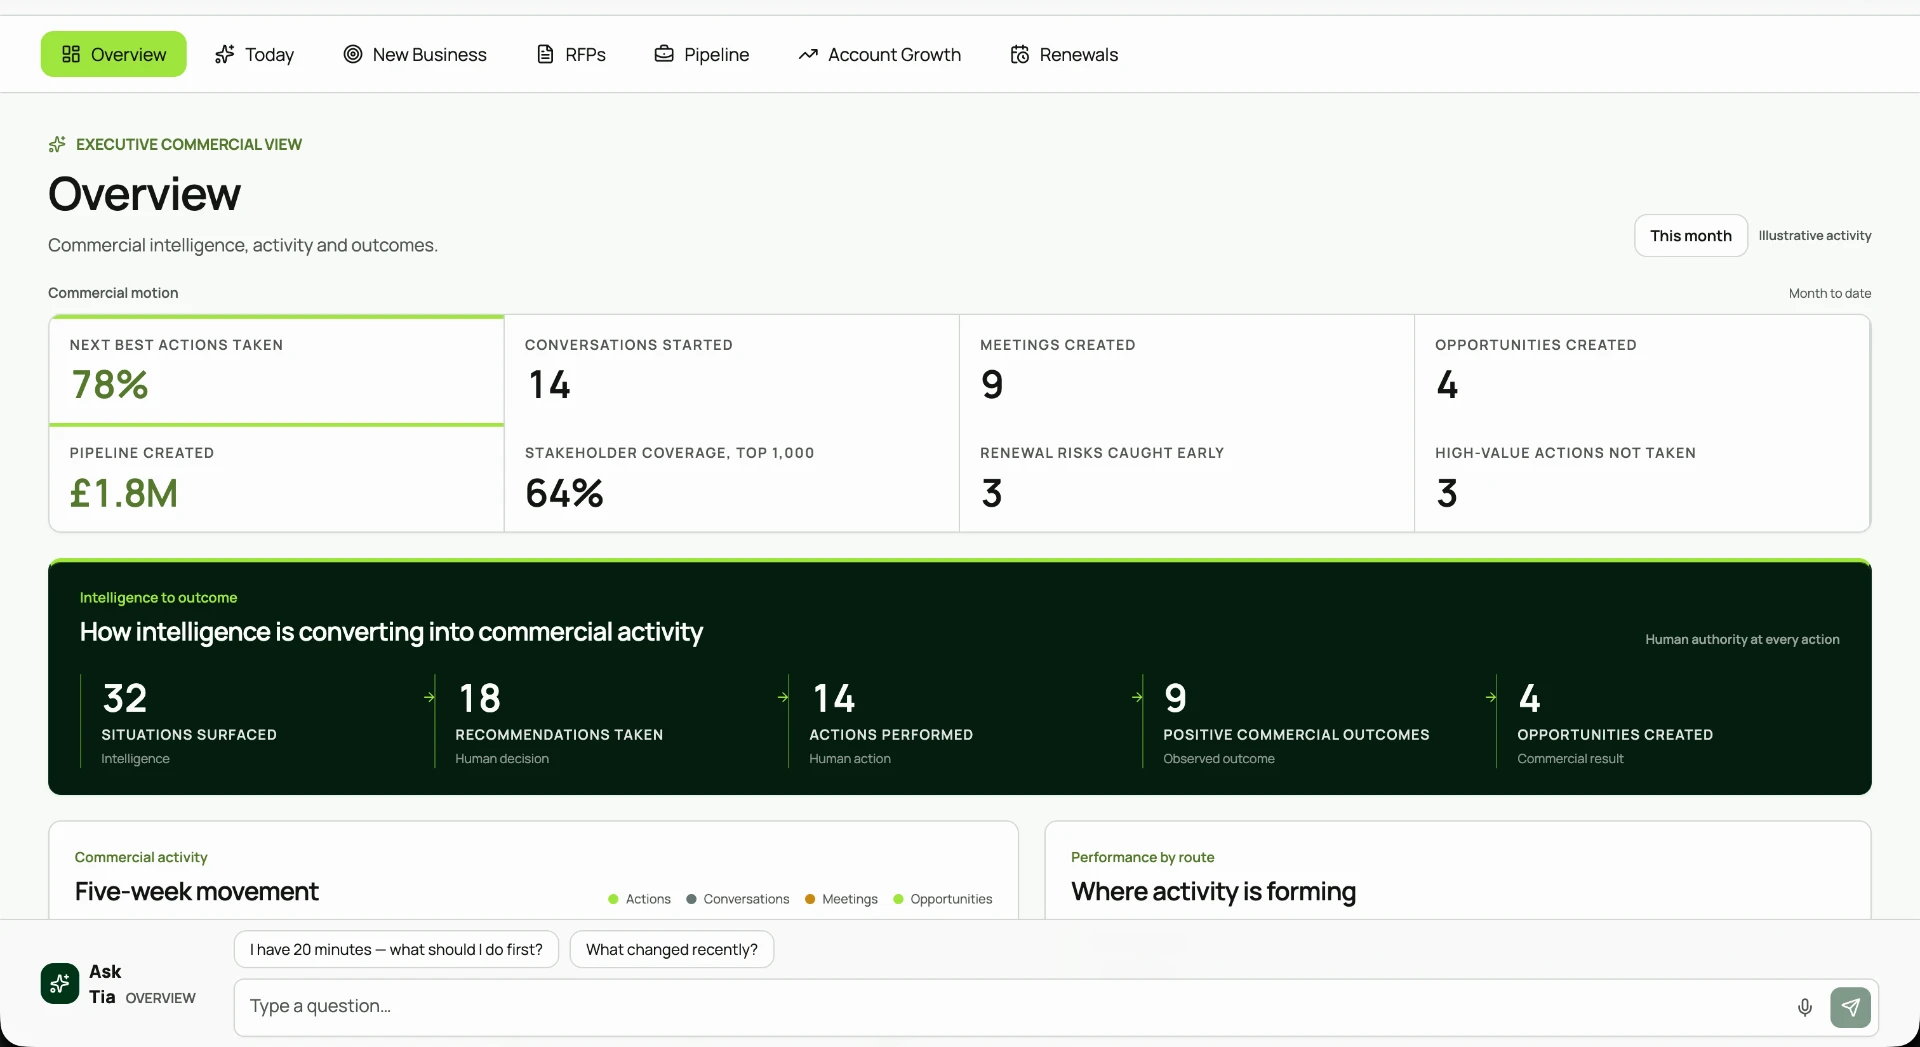Open the Pipeline Created £1.8M card
1920x1047 pixels.
[276, 479]
